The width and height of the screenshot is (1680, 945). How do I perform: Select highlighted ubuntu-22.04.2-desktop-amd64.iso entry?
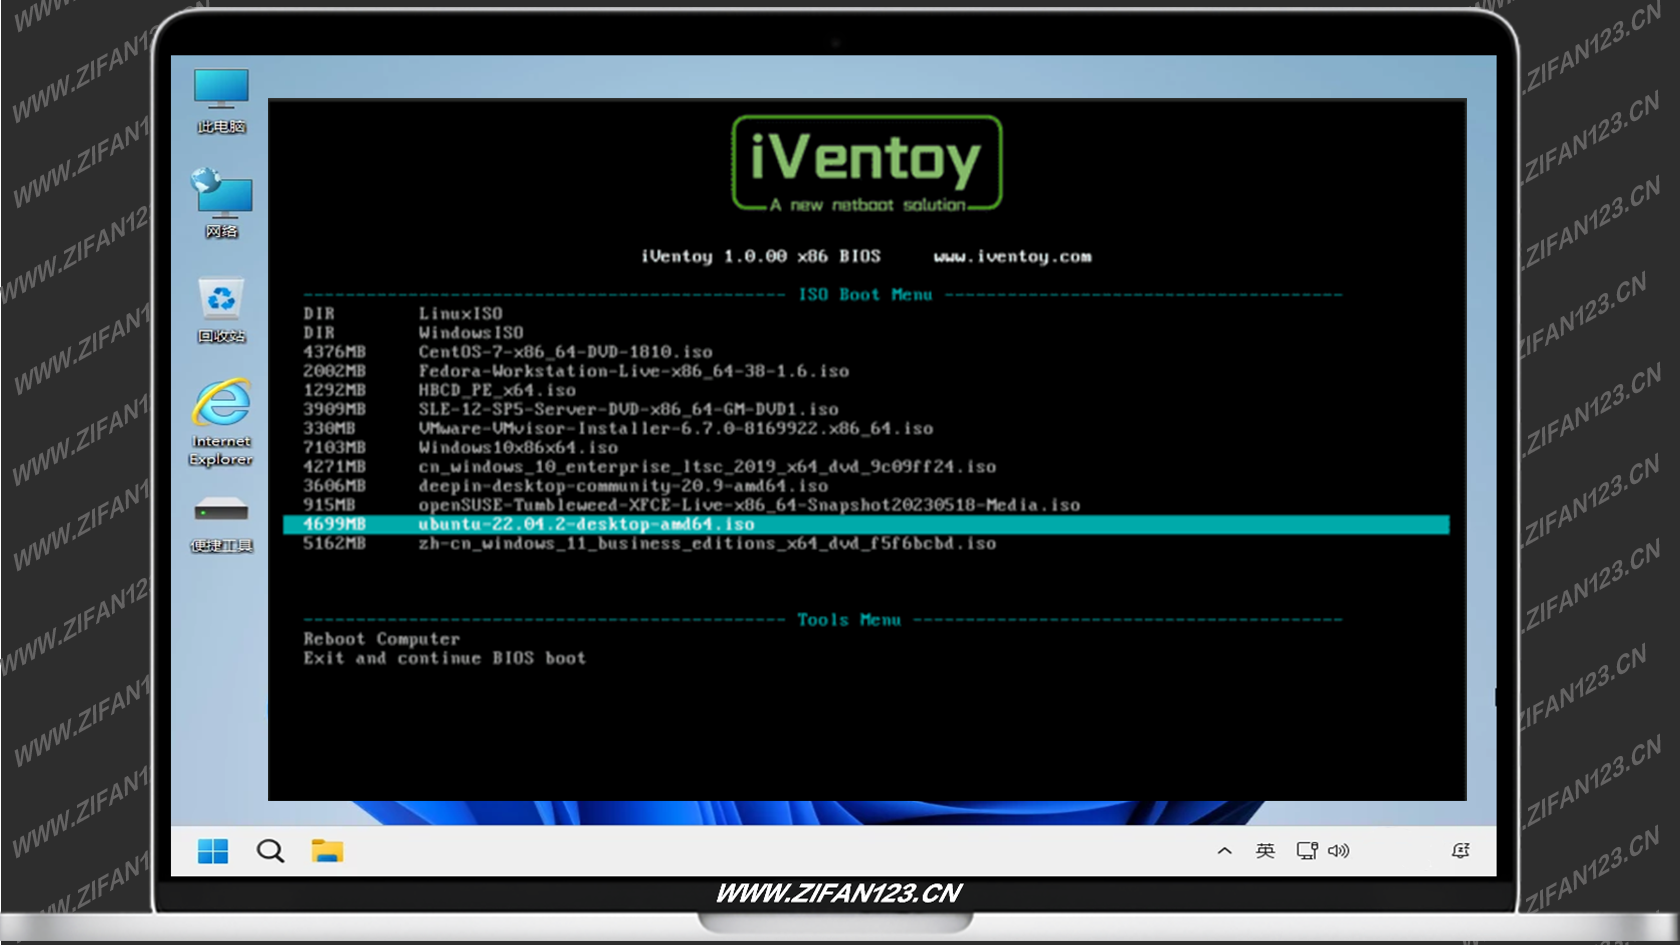[866, 525]
